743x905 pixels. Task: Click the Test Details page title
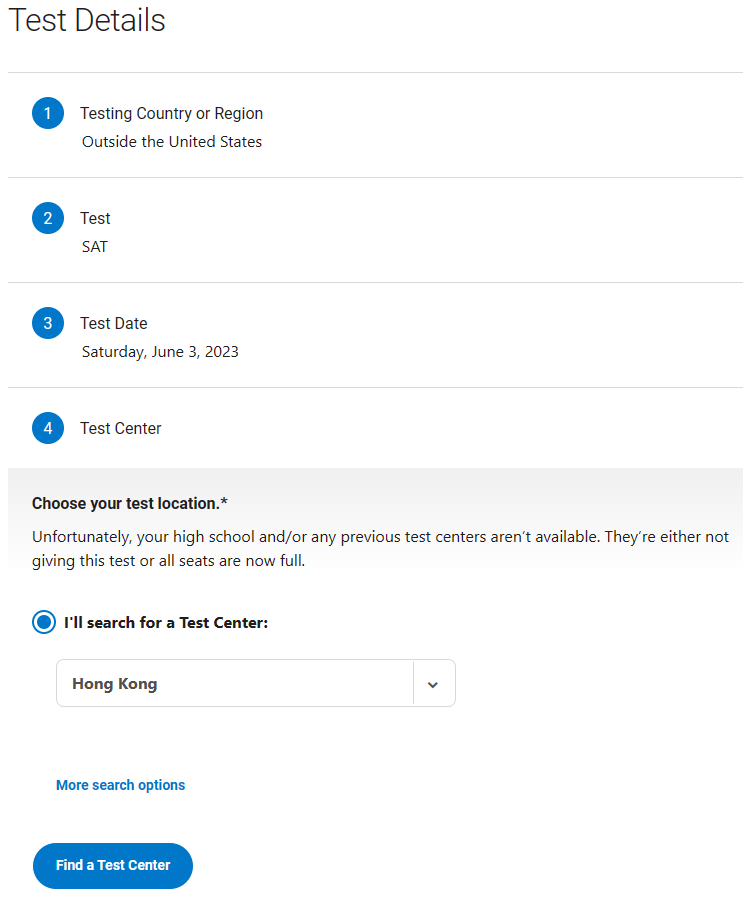87,20
